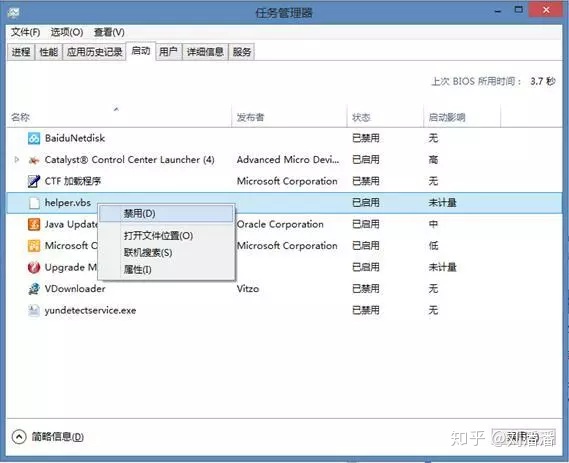569x463 pixels.
Task: Click the 已禁用 status of yundetectservice.exe
Action: click(x=366, y=310)
